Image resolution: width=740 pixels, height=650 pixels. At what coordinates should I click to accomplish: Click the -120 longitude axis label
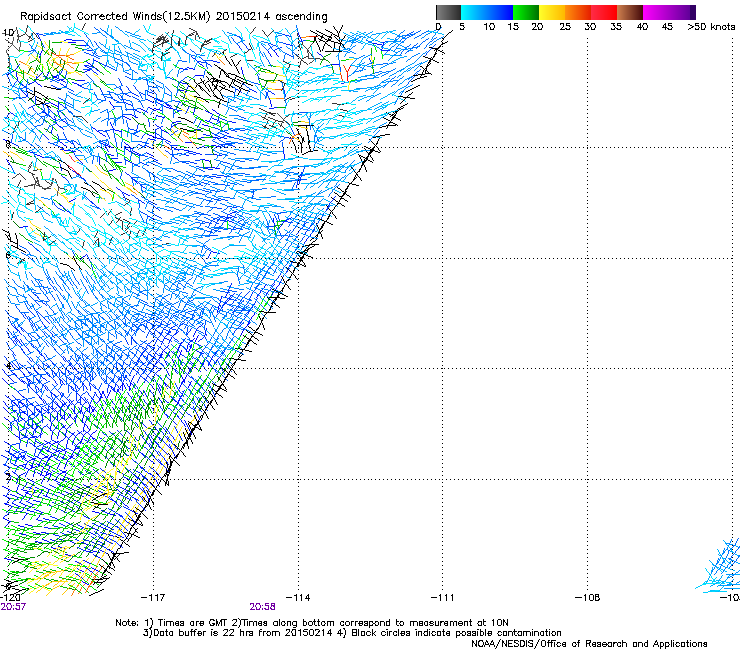point(10,598)
